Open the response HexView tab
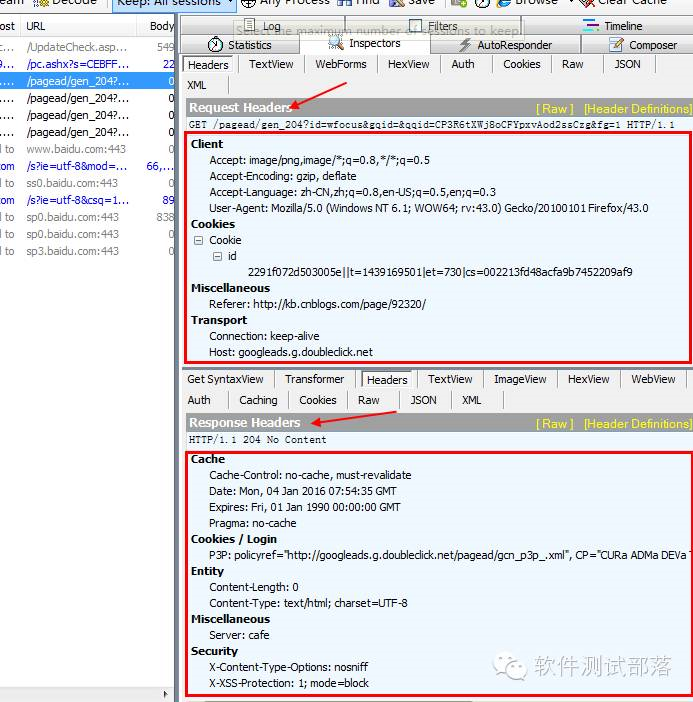 [588, 379]
